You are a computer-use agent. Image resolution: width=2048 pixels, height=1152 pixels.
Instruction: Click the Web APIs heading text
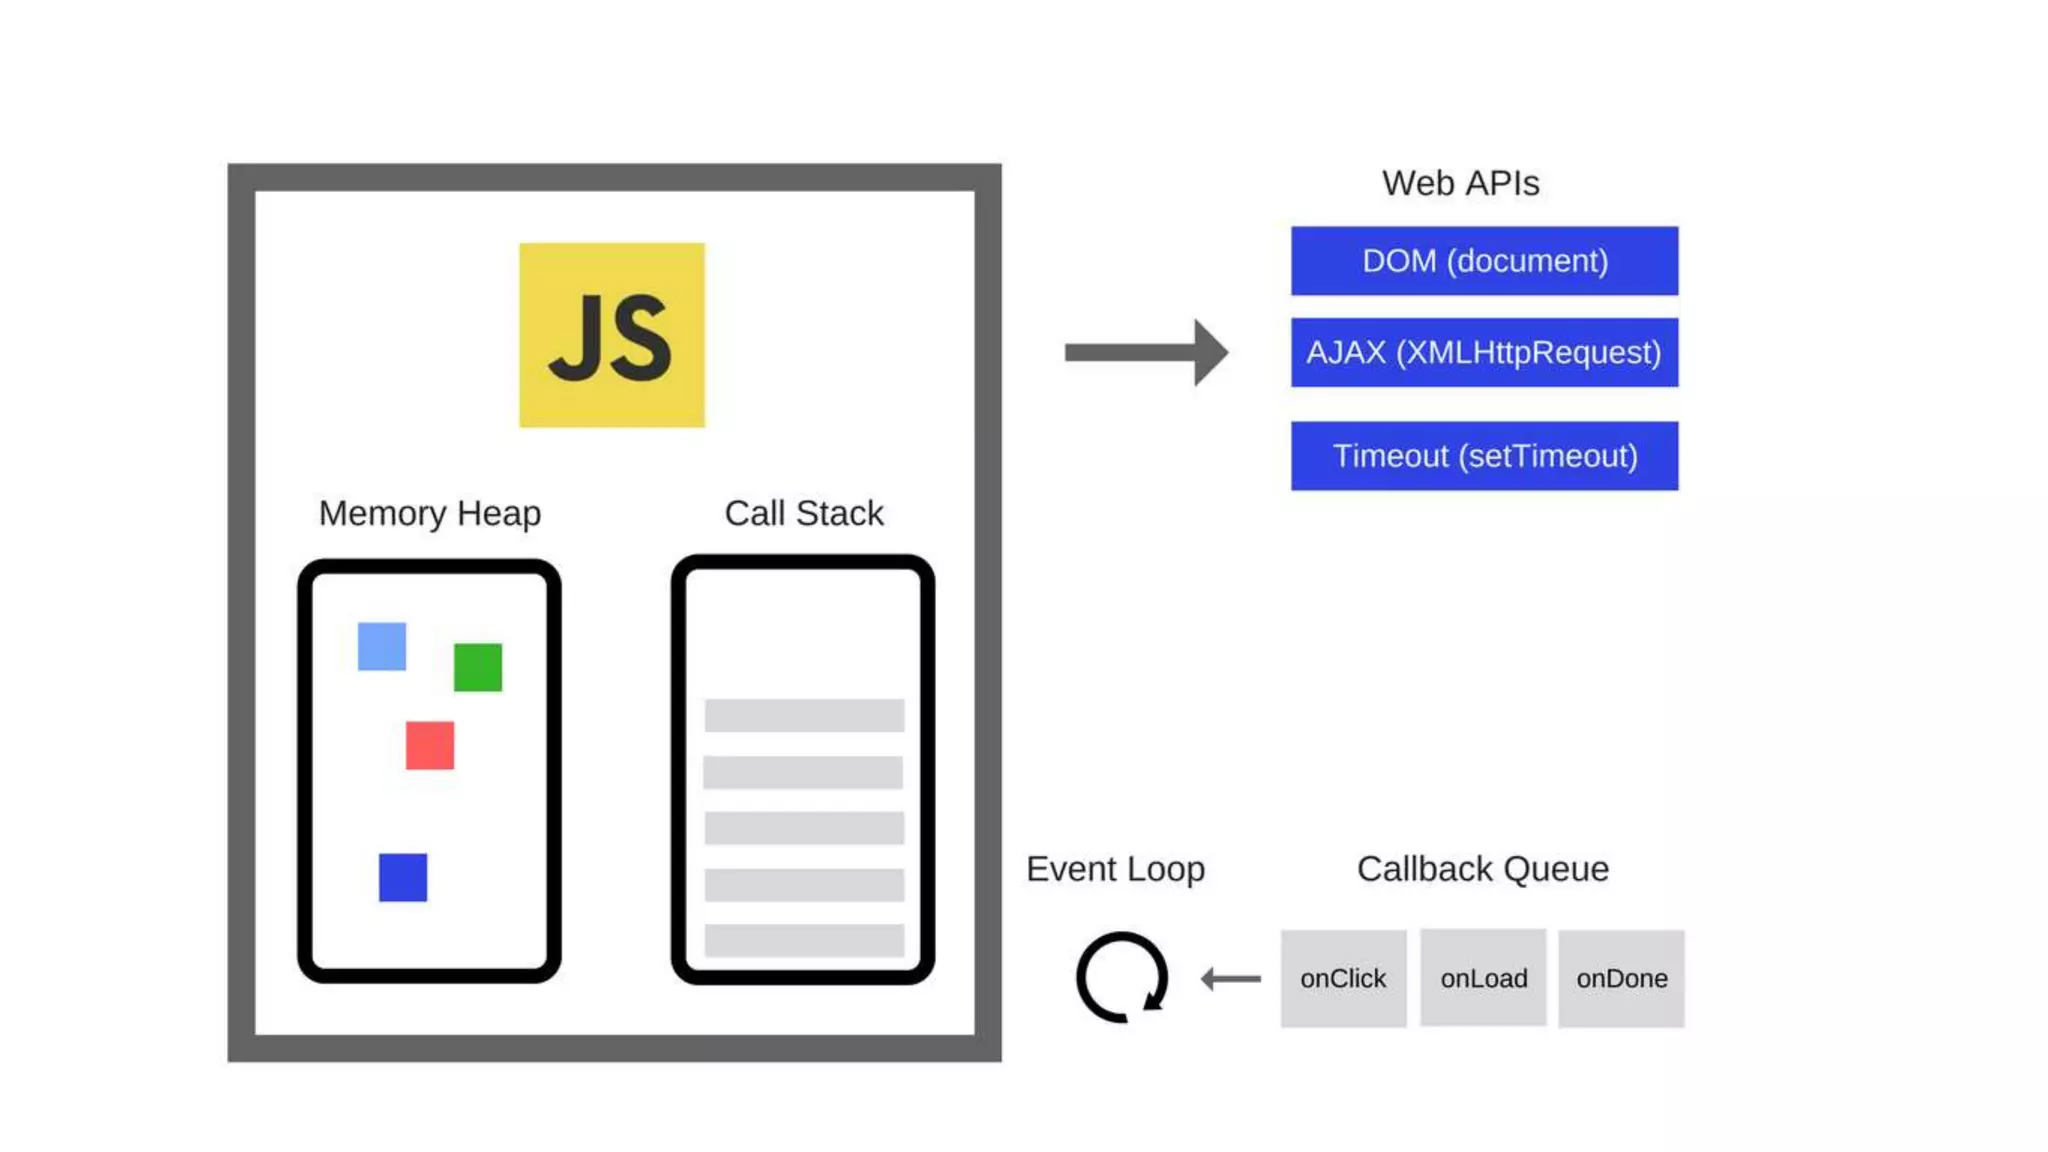(1460, 183)
